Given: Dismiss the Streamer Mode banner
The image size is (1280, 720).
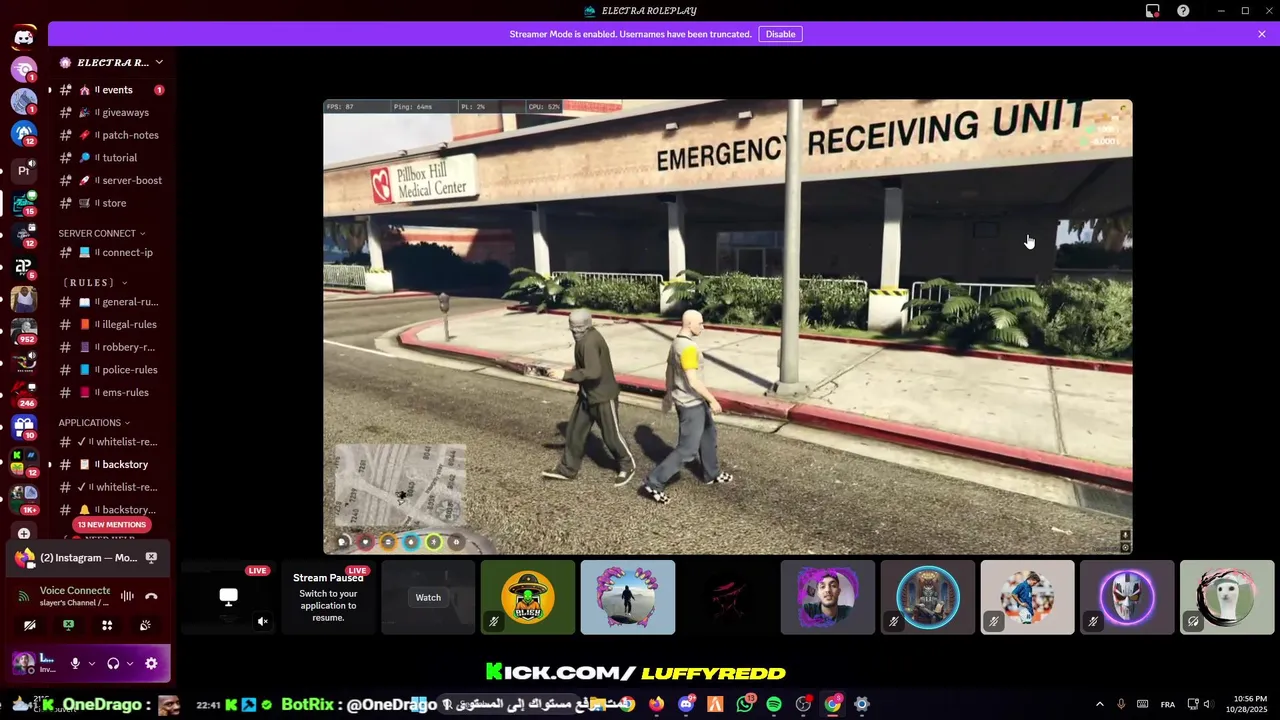Looking at the screenshot, I should pyautogui.click(x=1262, y=34).
